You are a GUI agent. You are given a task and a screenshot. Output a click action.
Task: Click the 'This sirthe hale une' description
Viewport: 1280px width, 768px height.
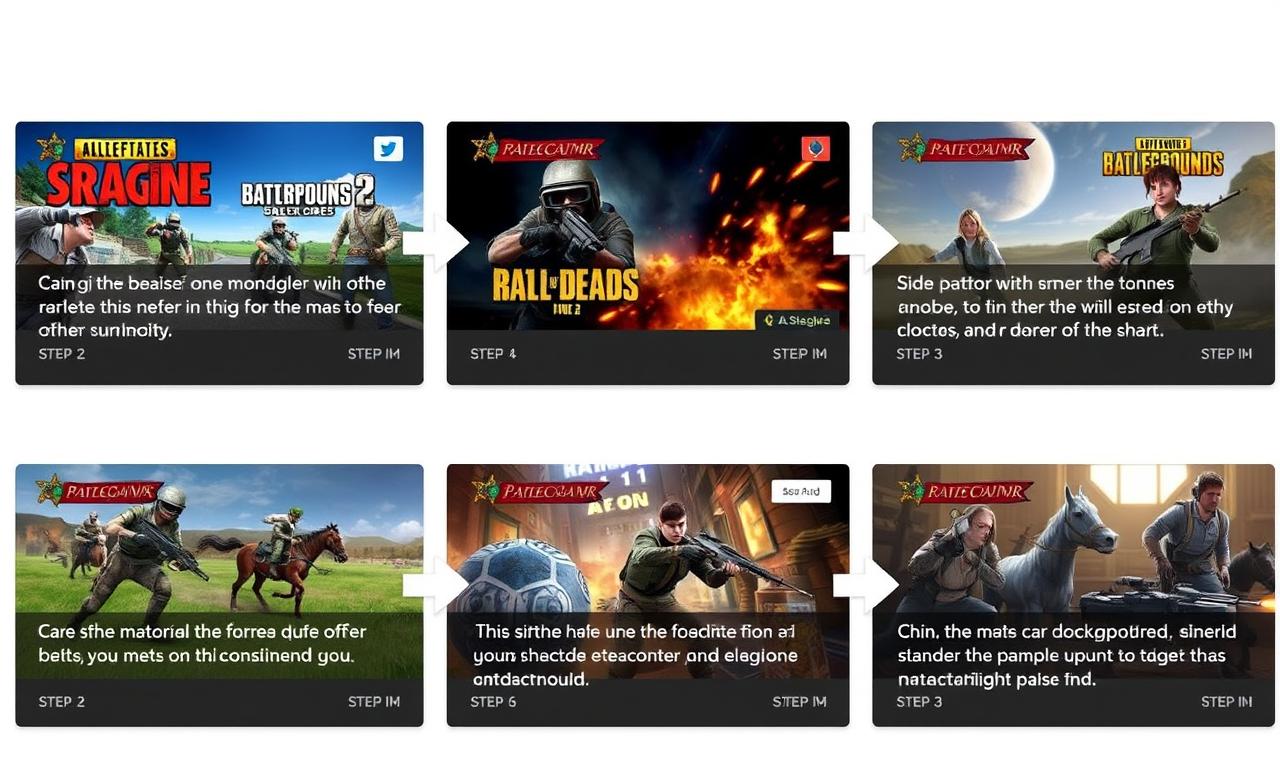tap(636, 655)
